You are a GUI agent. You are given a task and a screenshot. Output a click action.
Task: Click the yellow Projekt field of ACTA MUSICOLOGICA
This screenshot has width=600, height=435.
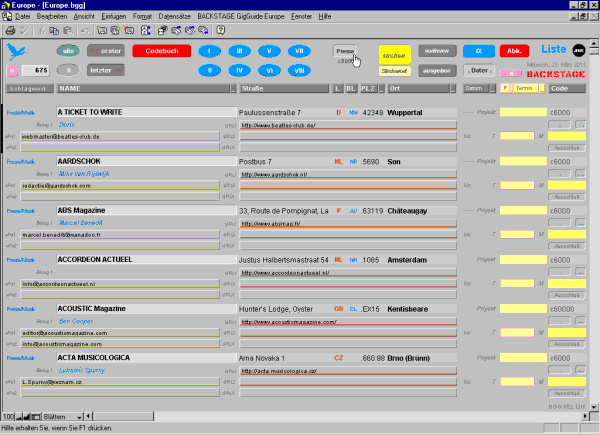[x=523, y=358]
